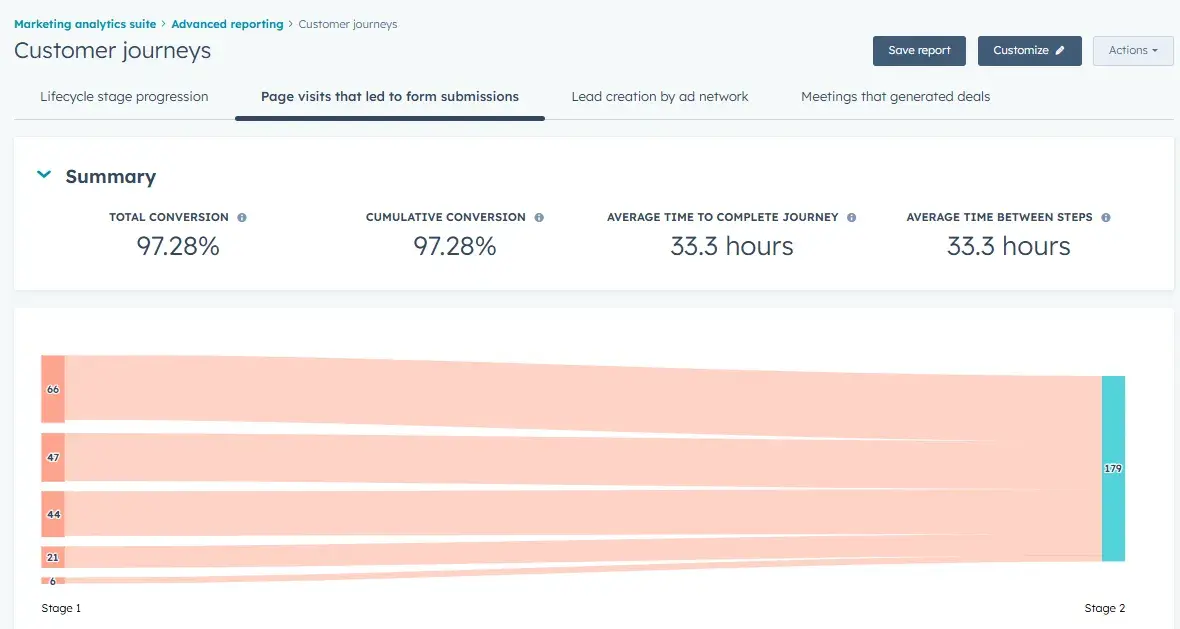Viewport: 1180px width, 629px height.
Task: Open the Cumulative Conversion info tooltip
Action: (538, 217)
